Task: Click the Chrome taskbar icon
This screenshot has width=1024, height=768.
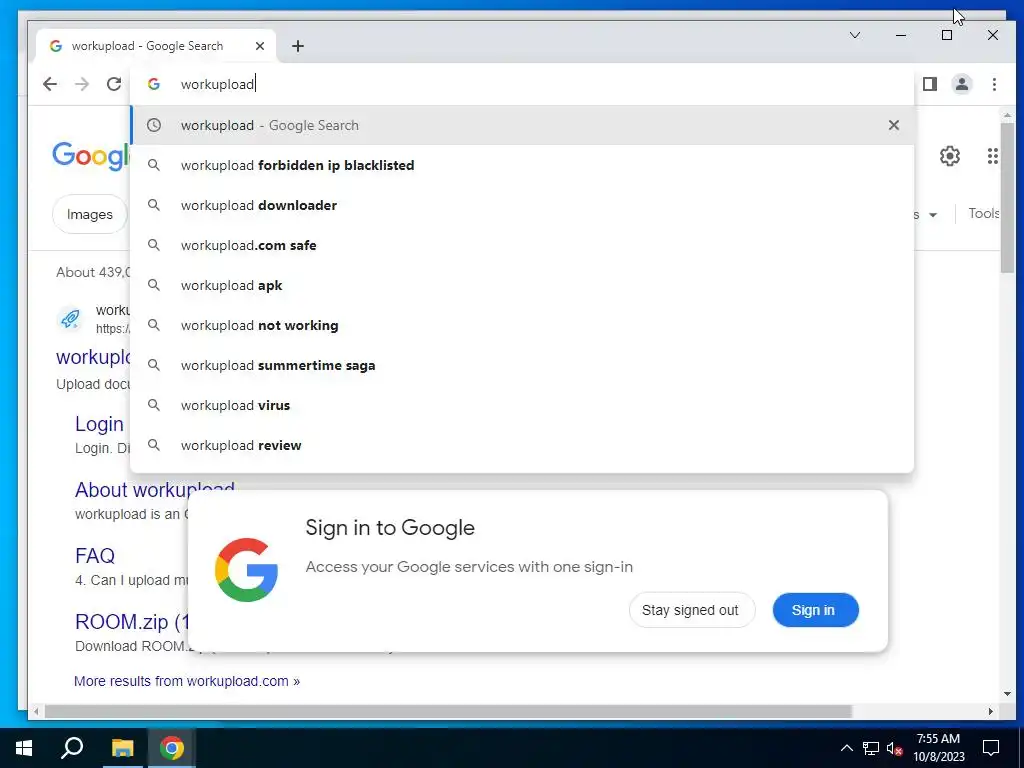Action: click(x=172, y=748)
